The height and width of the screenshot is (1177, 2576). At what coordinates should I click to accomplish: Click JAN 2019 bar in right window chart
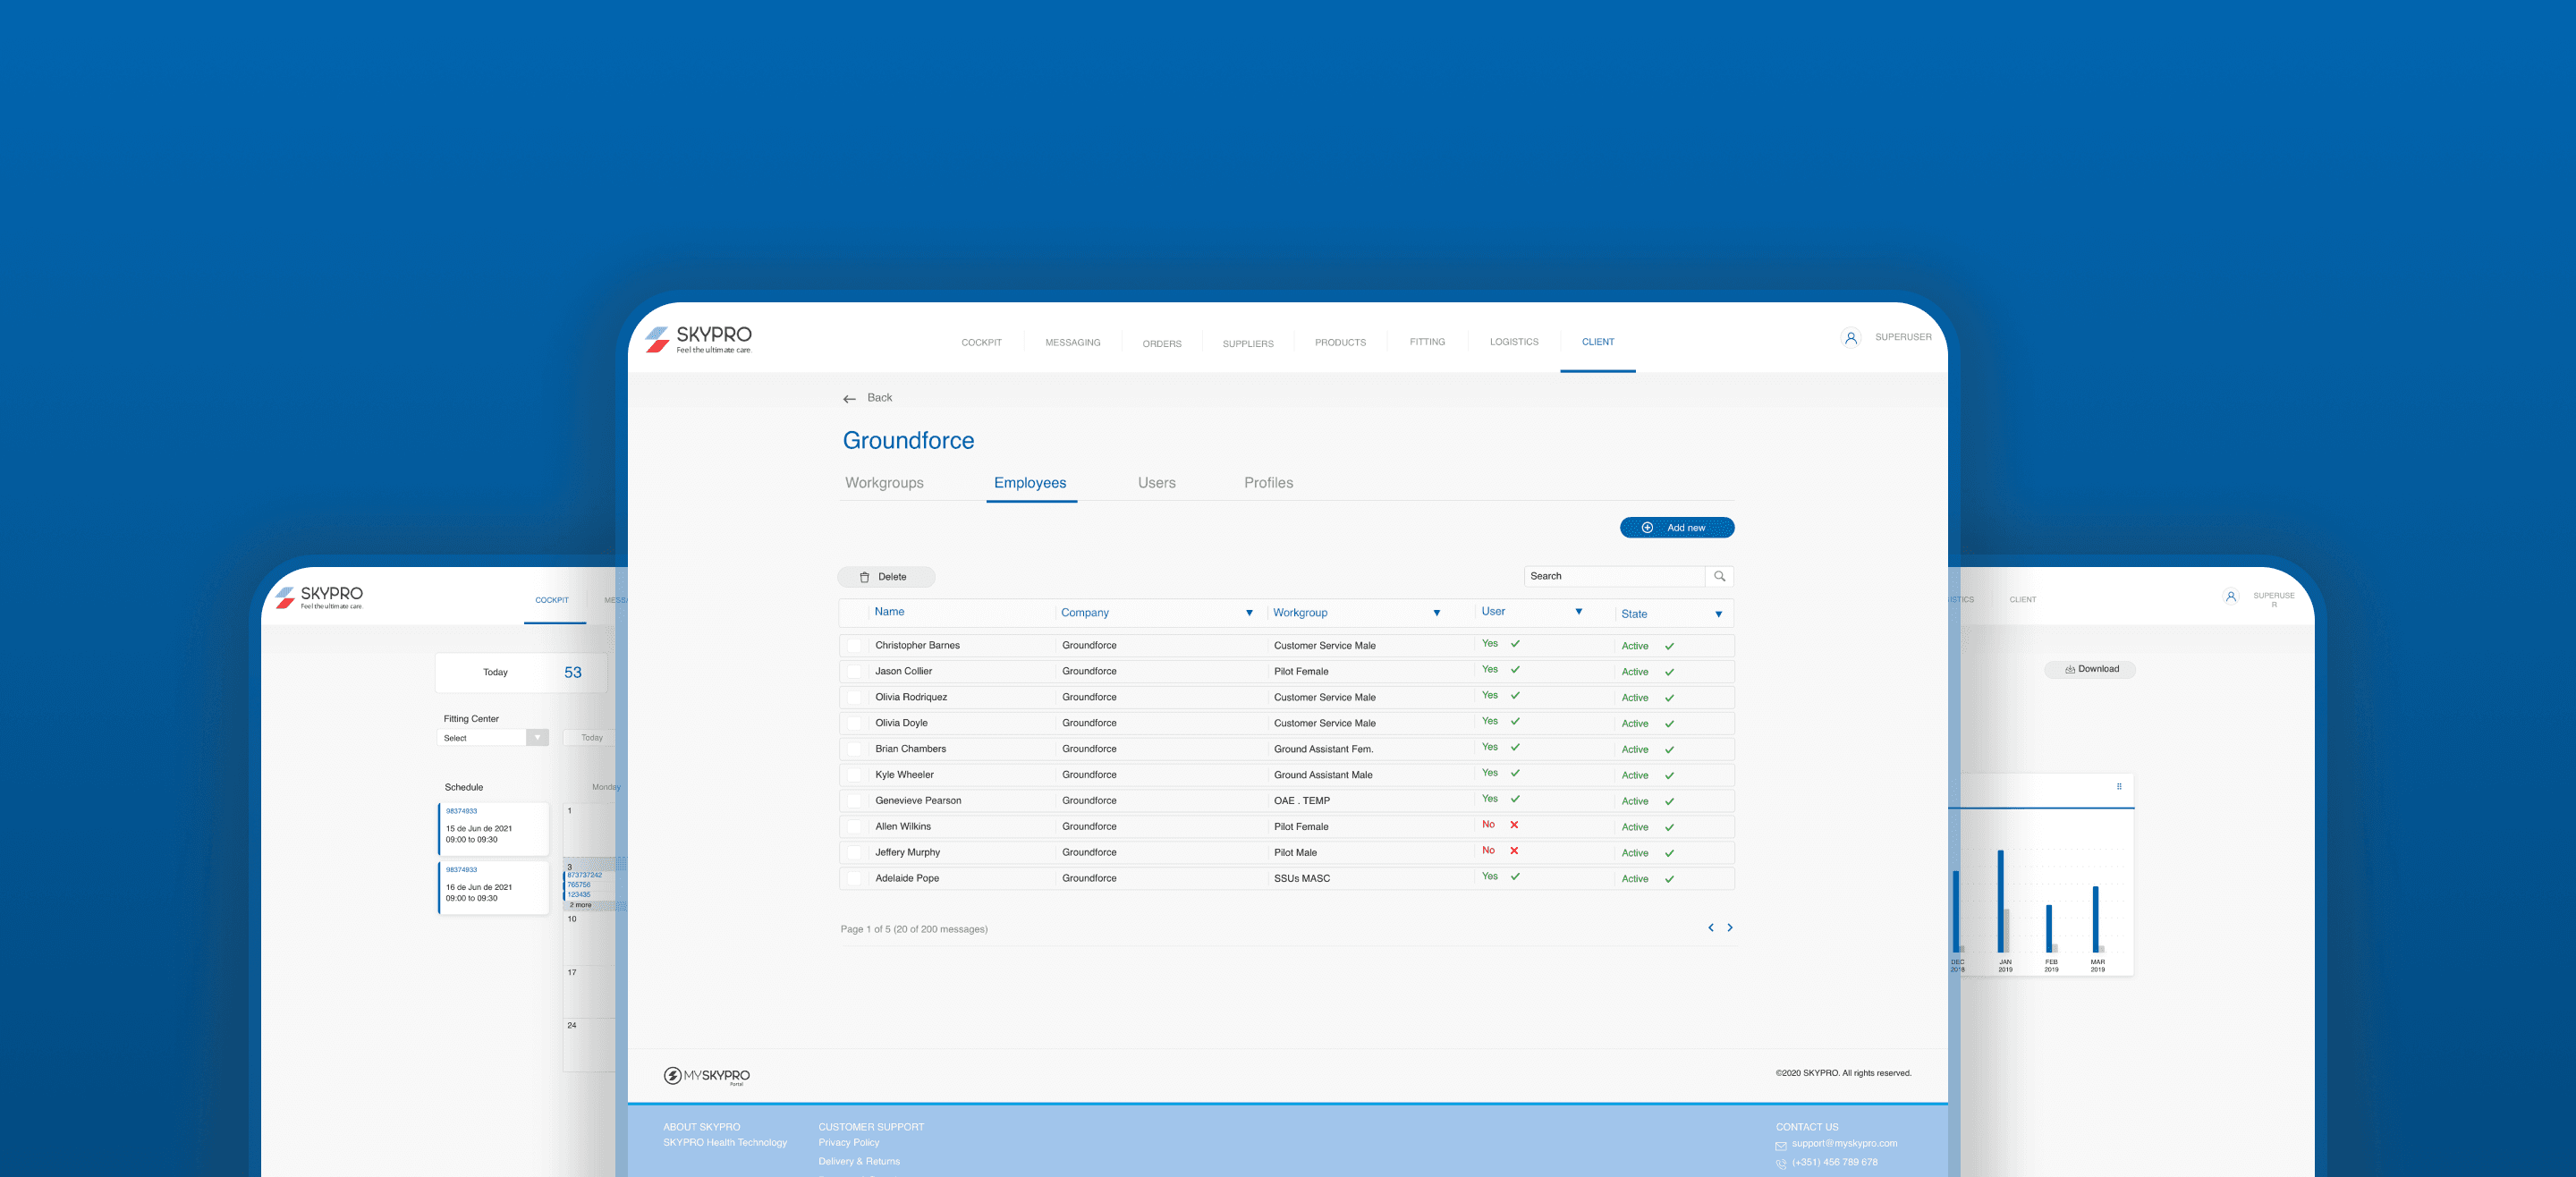coord(2000,901)
